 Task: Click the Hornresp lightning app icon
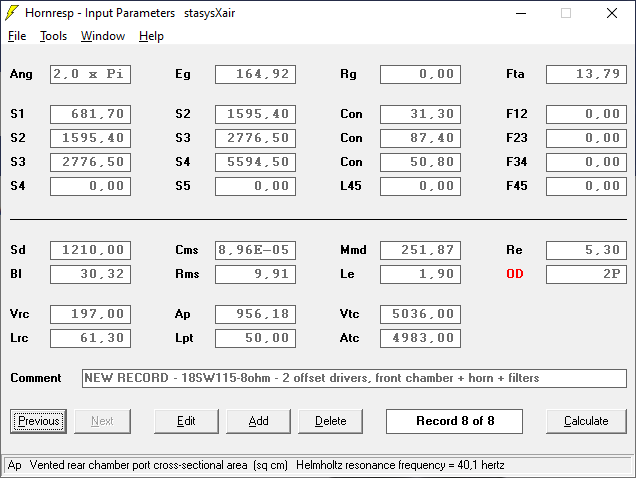pos(12,13)
